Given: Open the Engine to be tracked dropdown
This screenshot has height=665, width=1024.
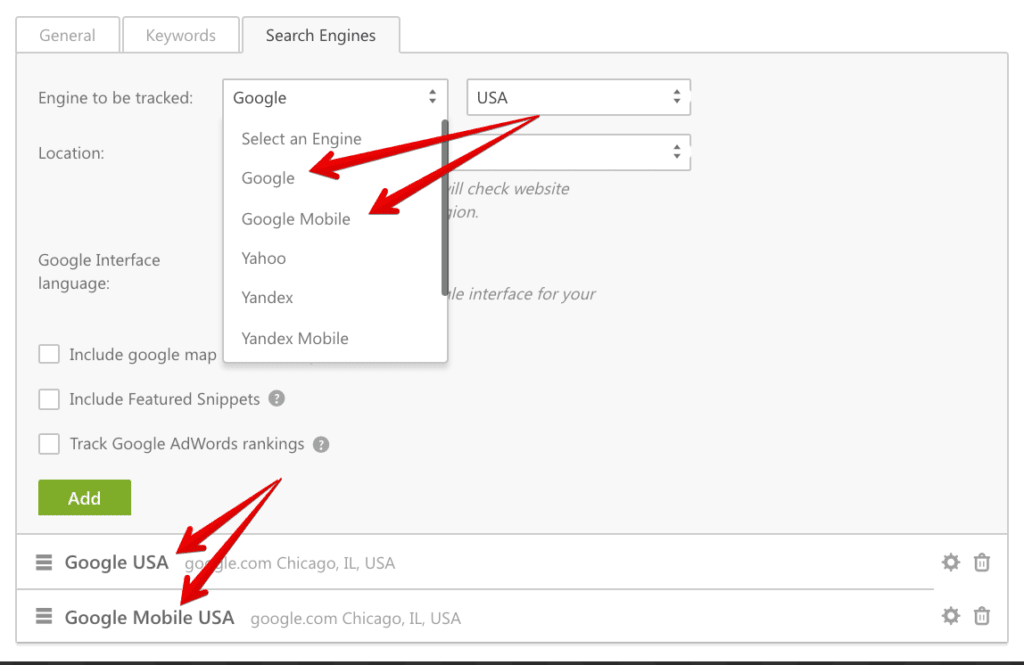Looking at the screenshot, I should click(335, 97).
